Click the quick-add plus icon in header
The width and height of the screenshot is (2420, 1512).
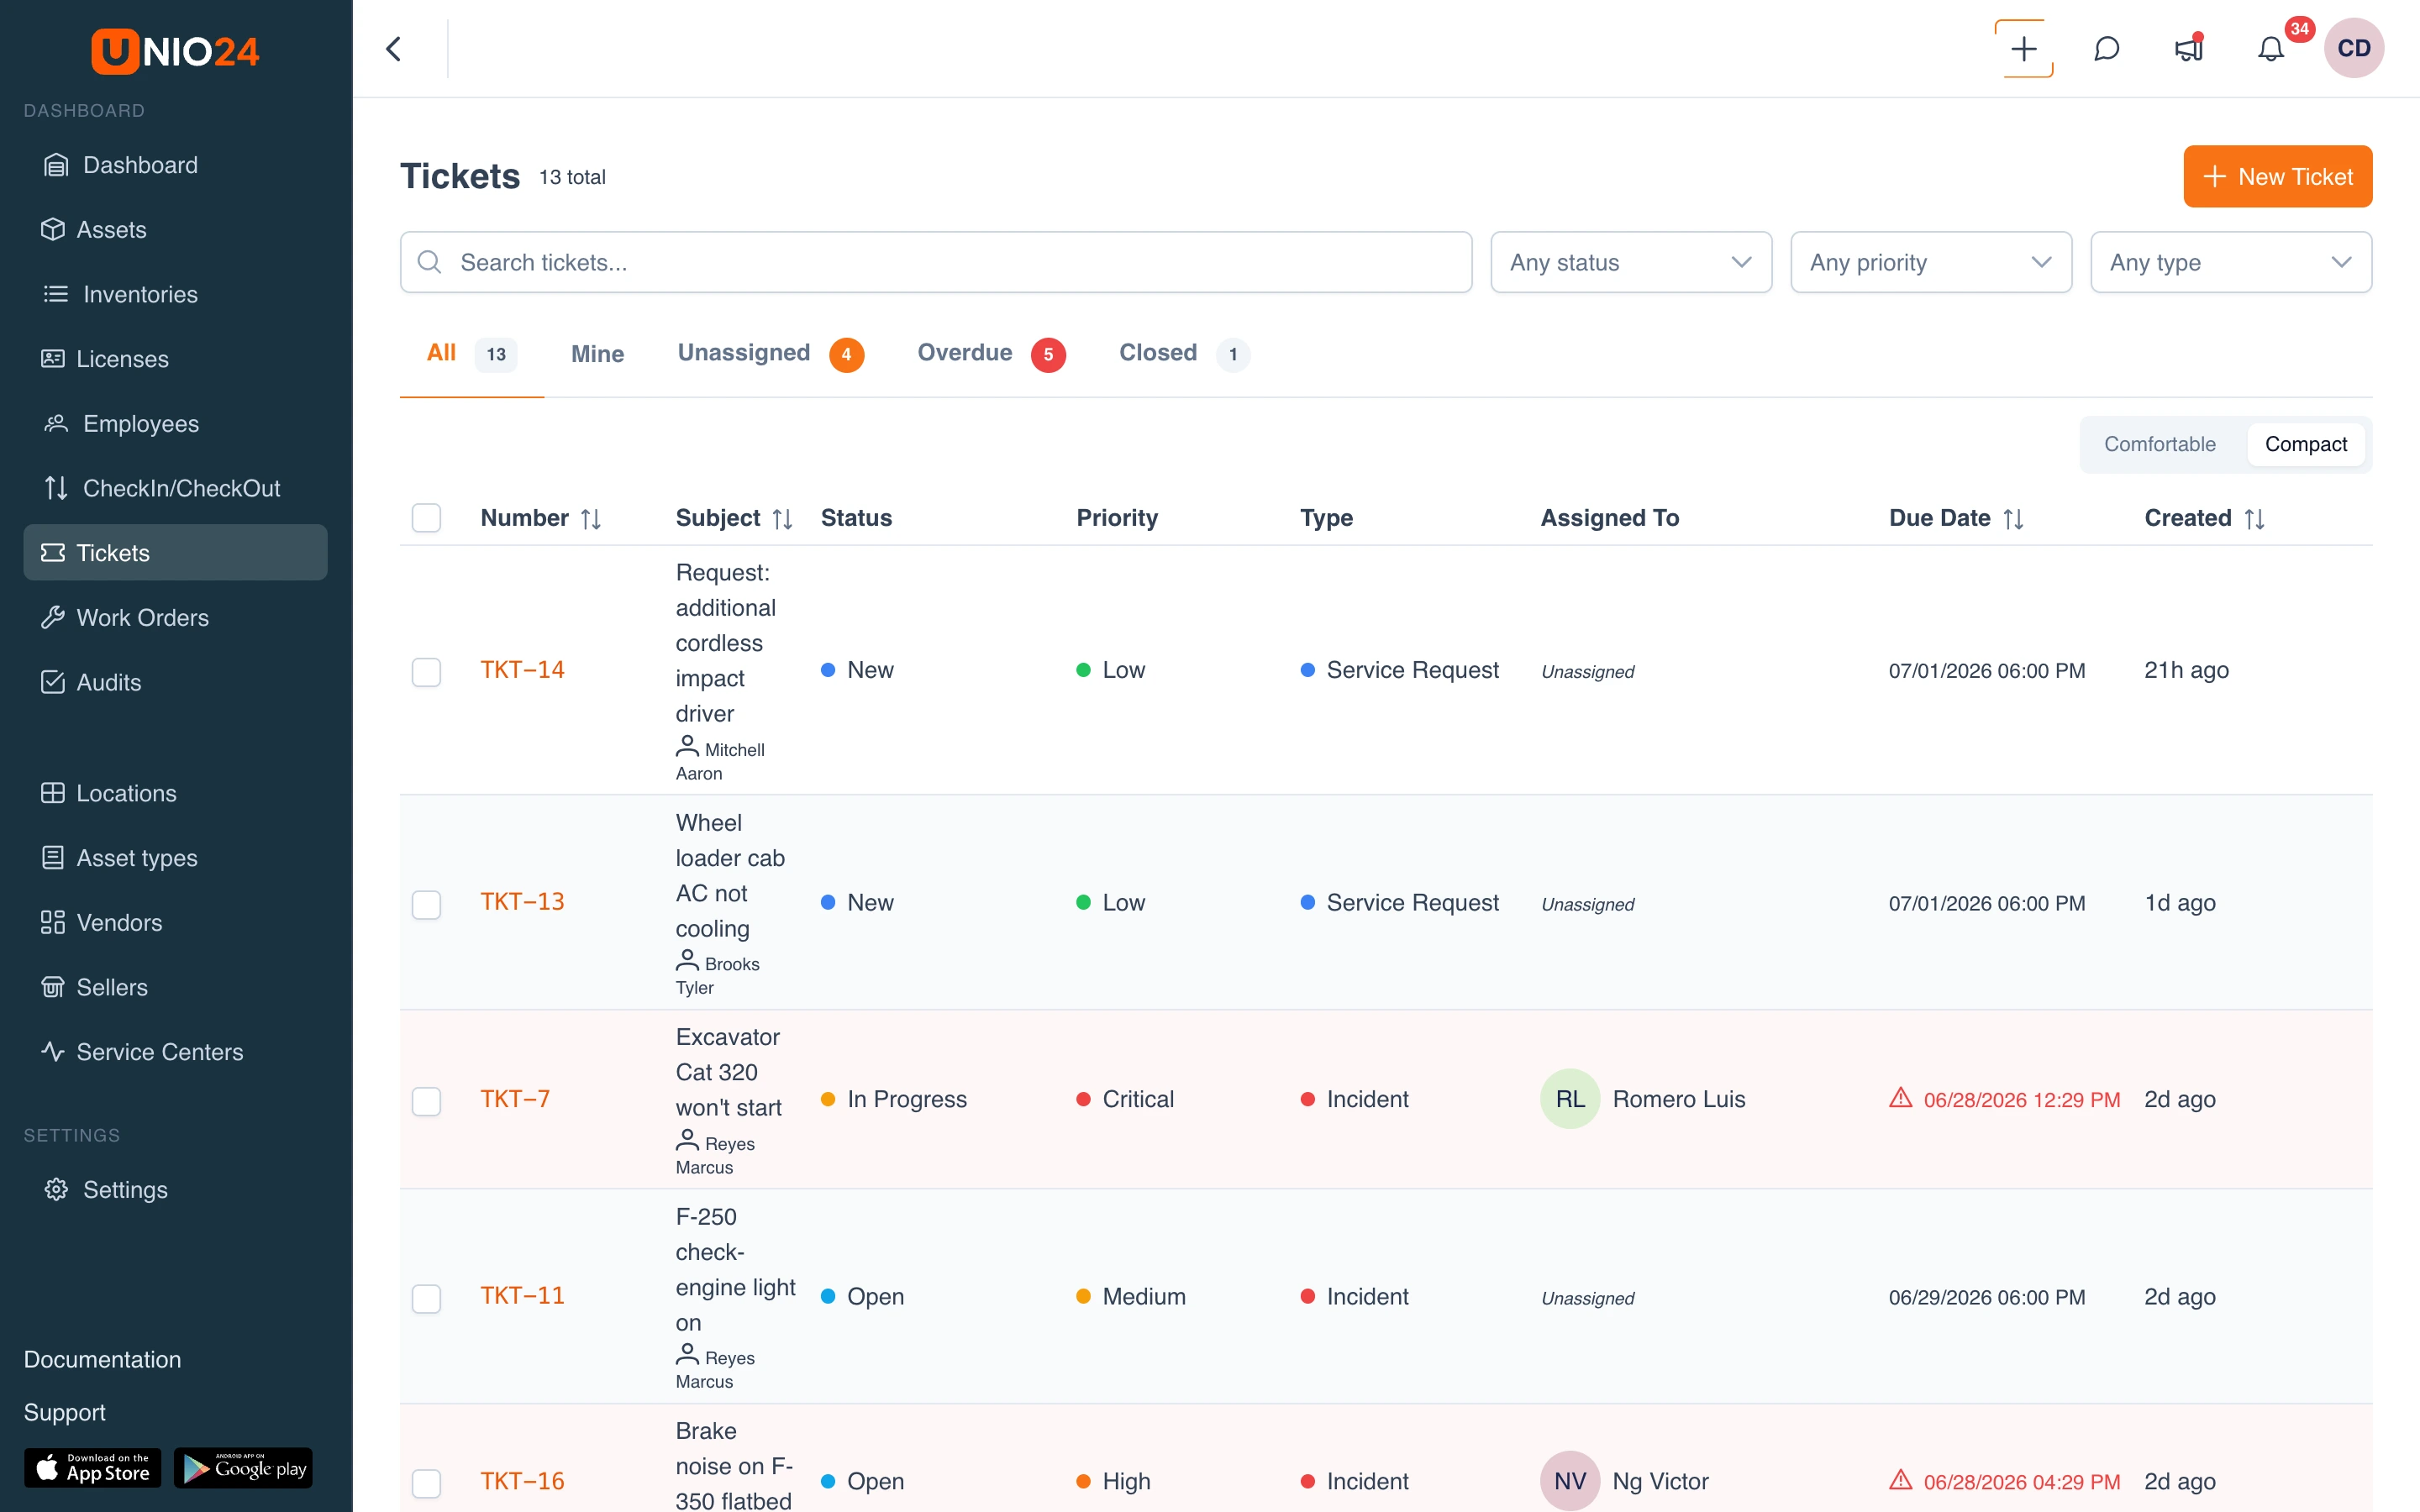tap(2024, 49)
